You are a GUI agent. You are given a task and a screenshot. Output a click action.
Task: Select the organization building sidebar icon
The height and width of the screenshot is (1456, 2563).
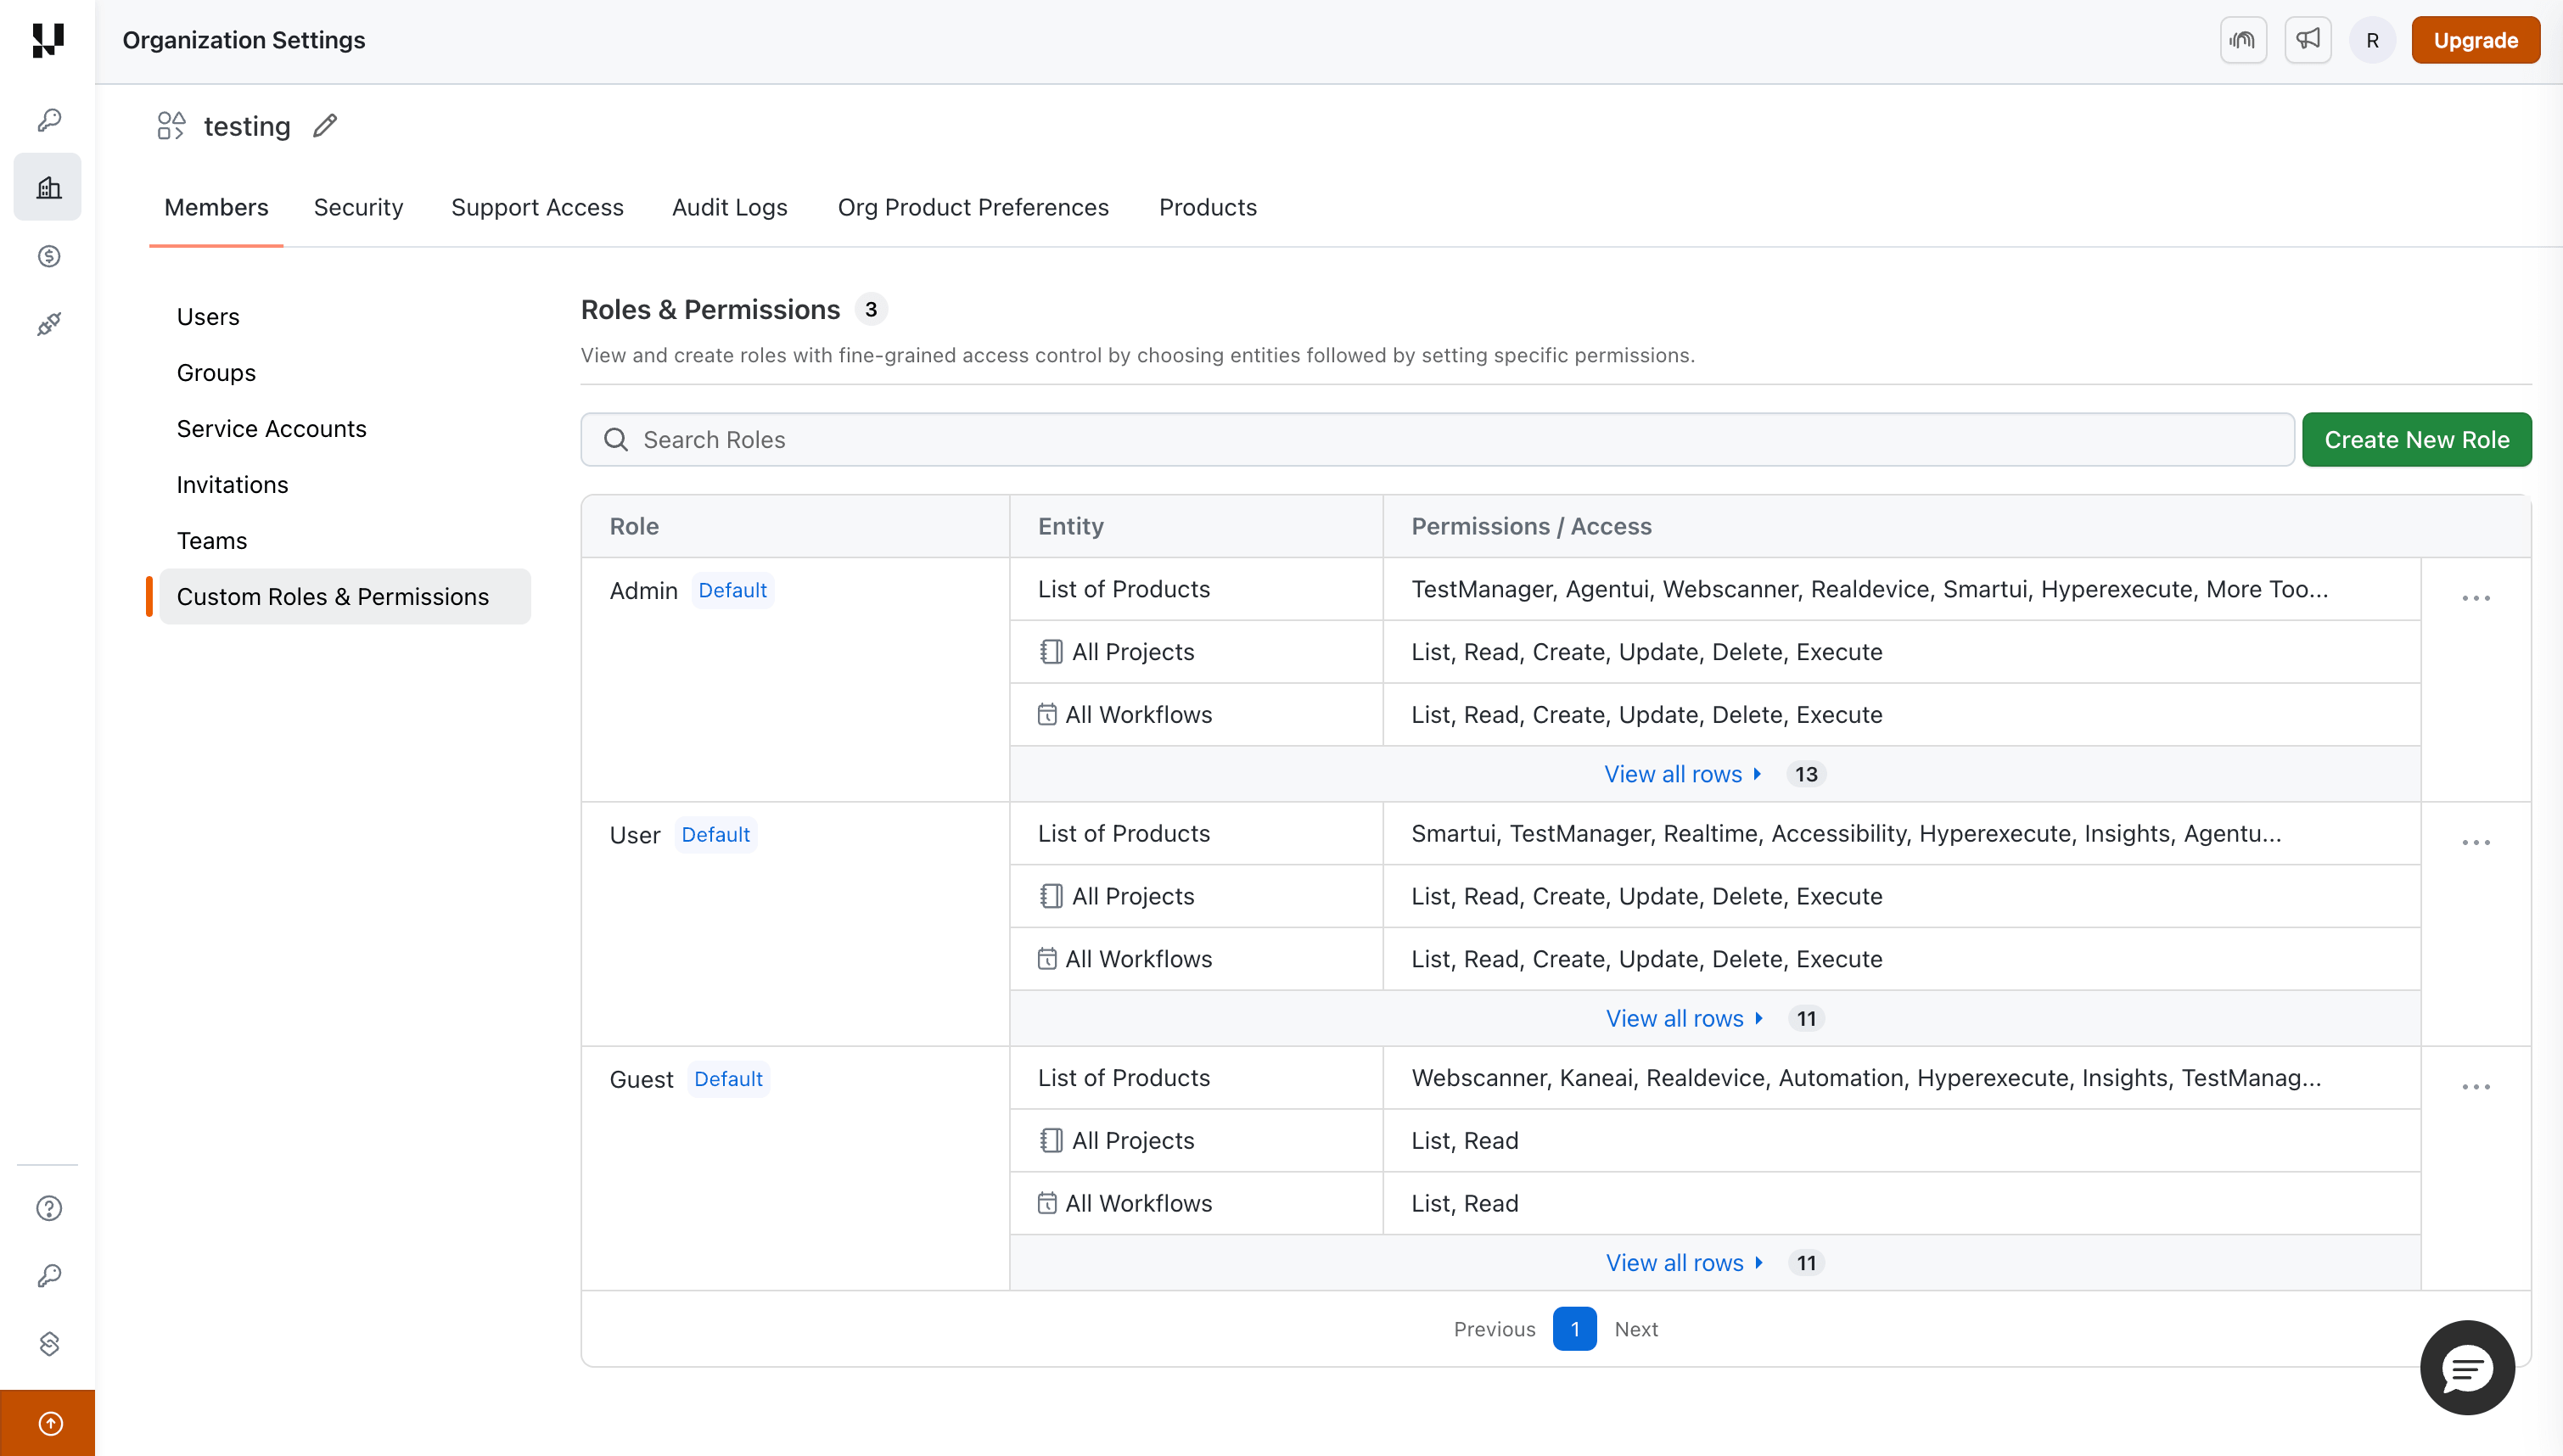[48, 187]
